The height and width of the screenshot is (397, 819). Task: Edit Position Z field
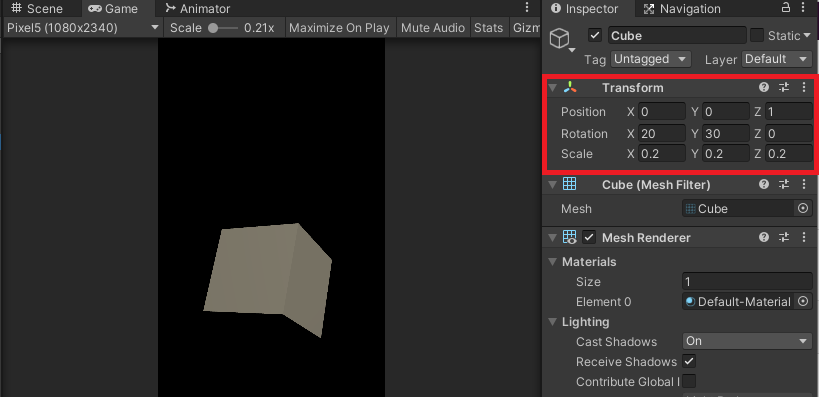(788, 111)
